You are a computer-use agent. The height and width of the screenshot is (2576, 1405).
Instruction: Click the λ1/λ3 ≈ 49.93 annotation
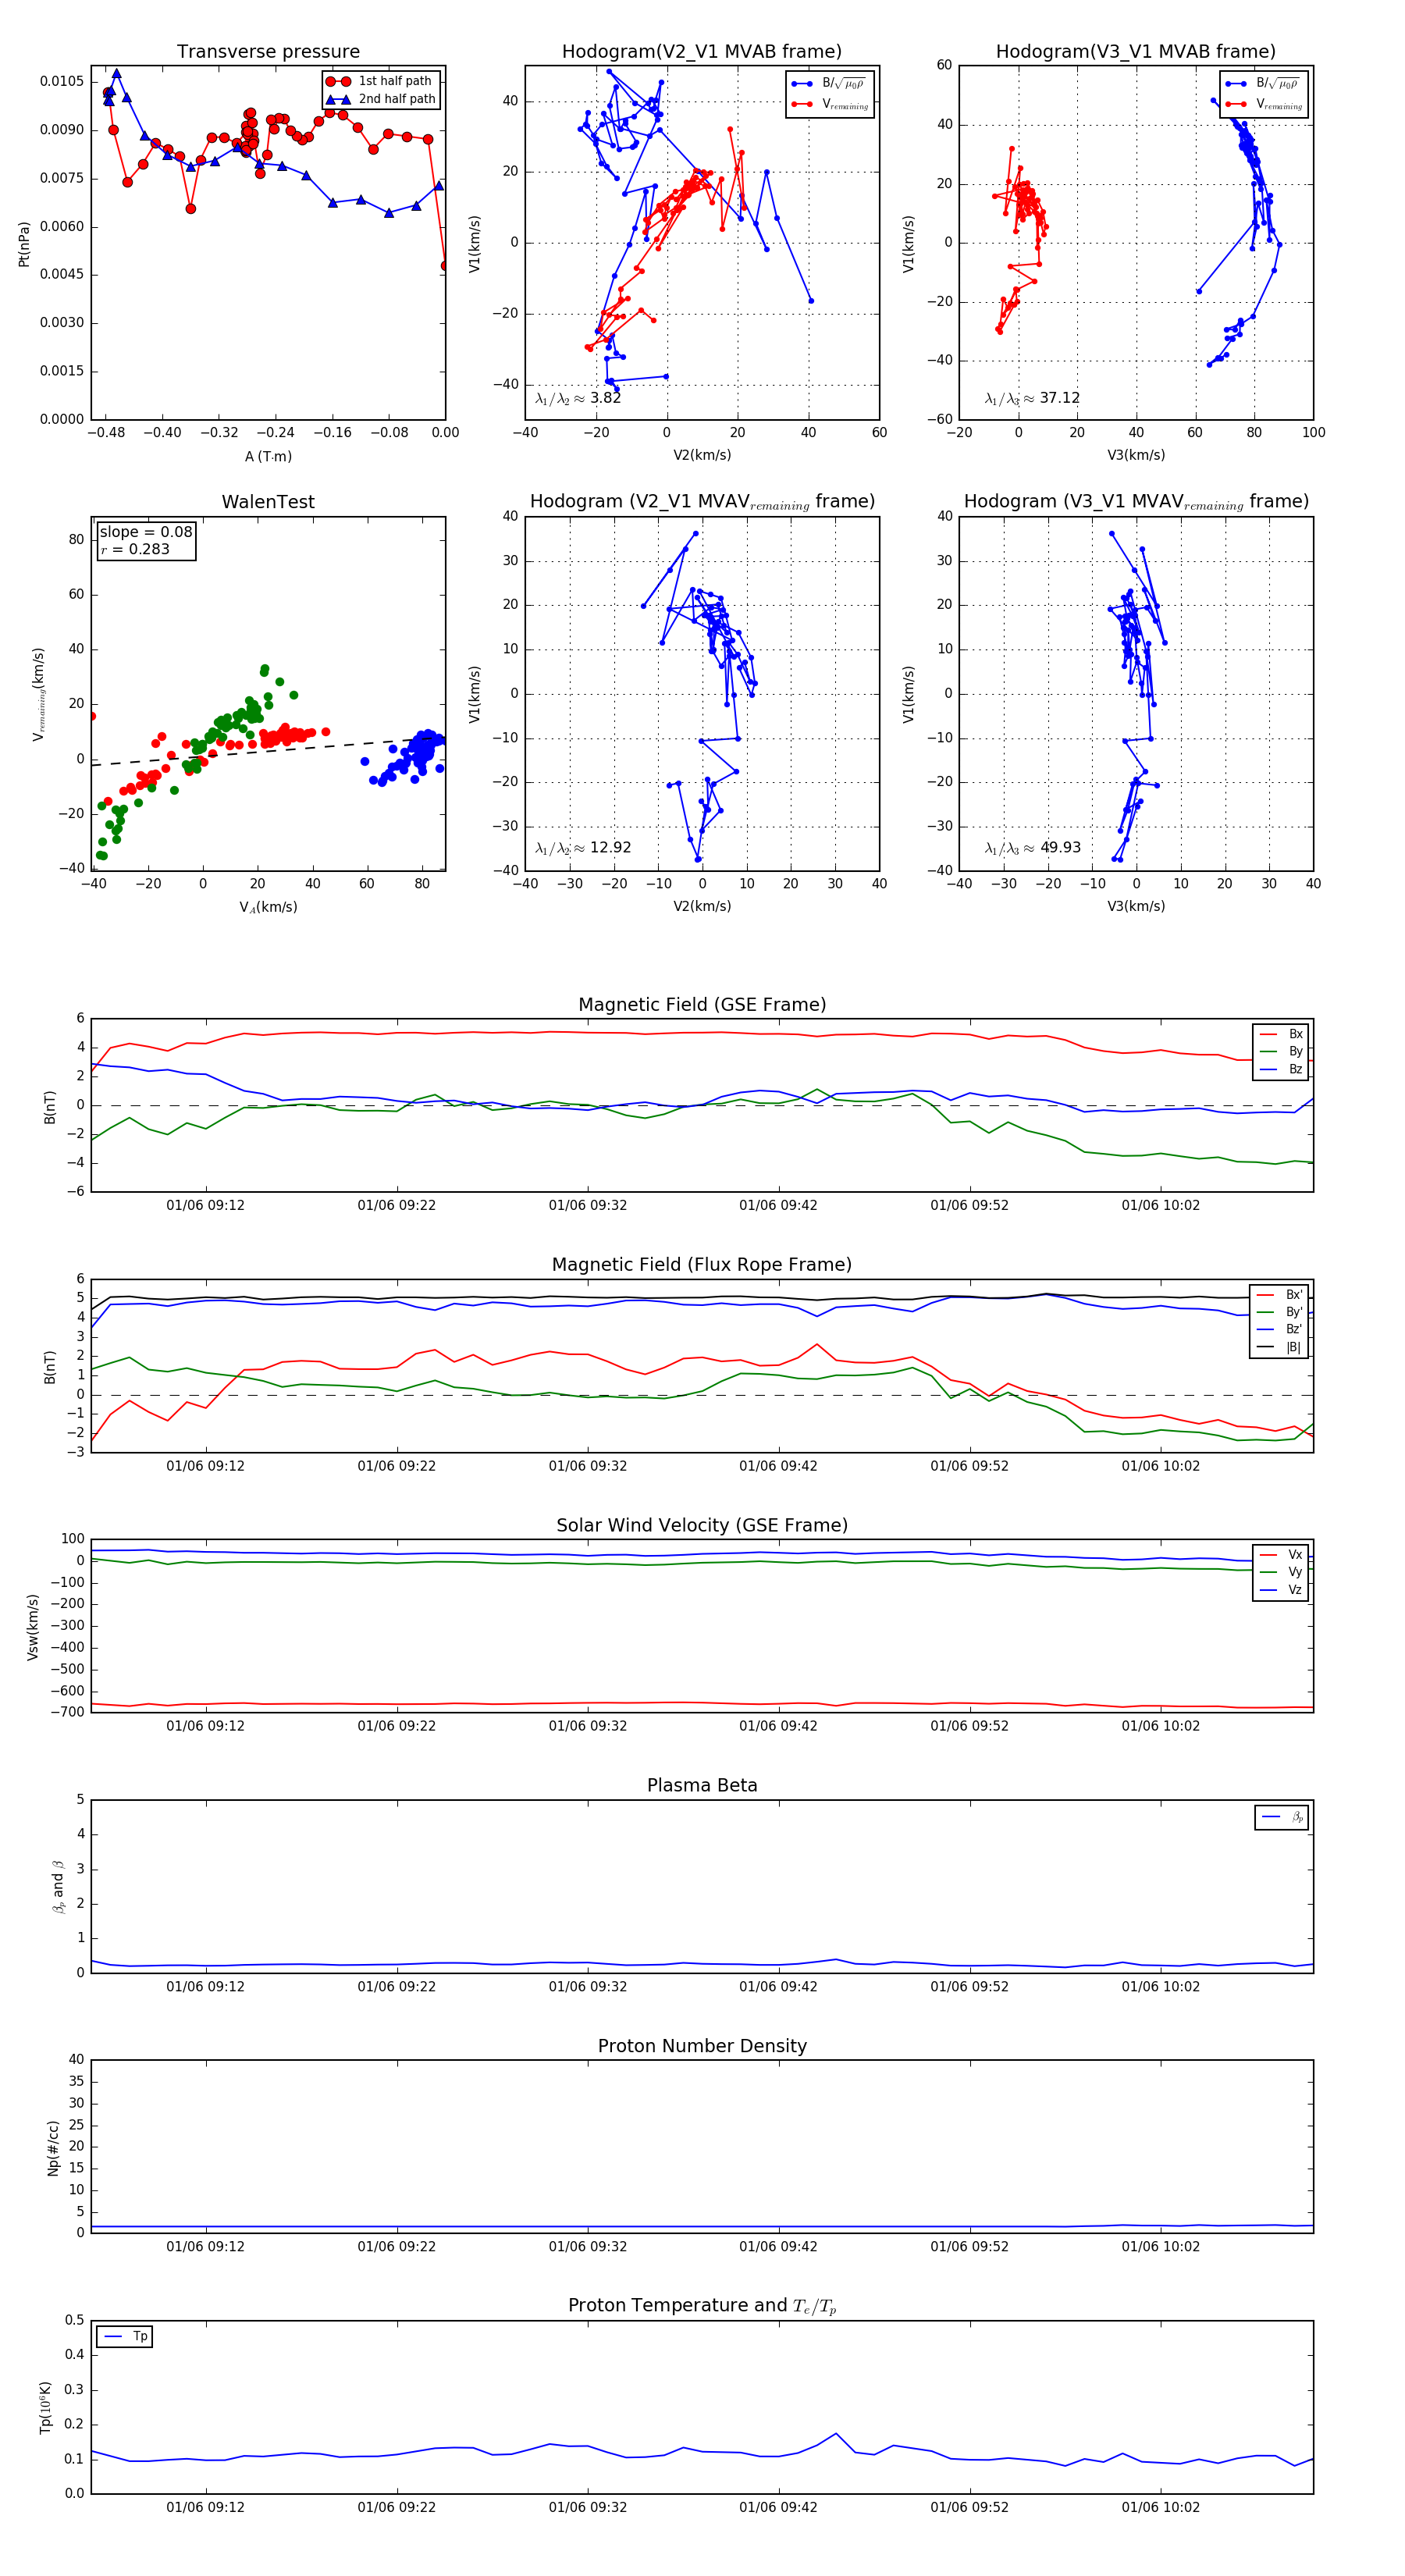click(x=1032, y=848)
